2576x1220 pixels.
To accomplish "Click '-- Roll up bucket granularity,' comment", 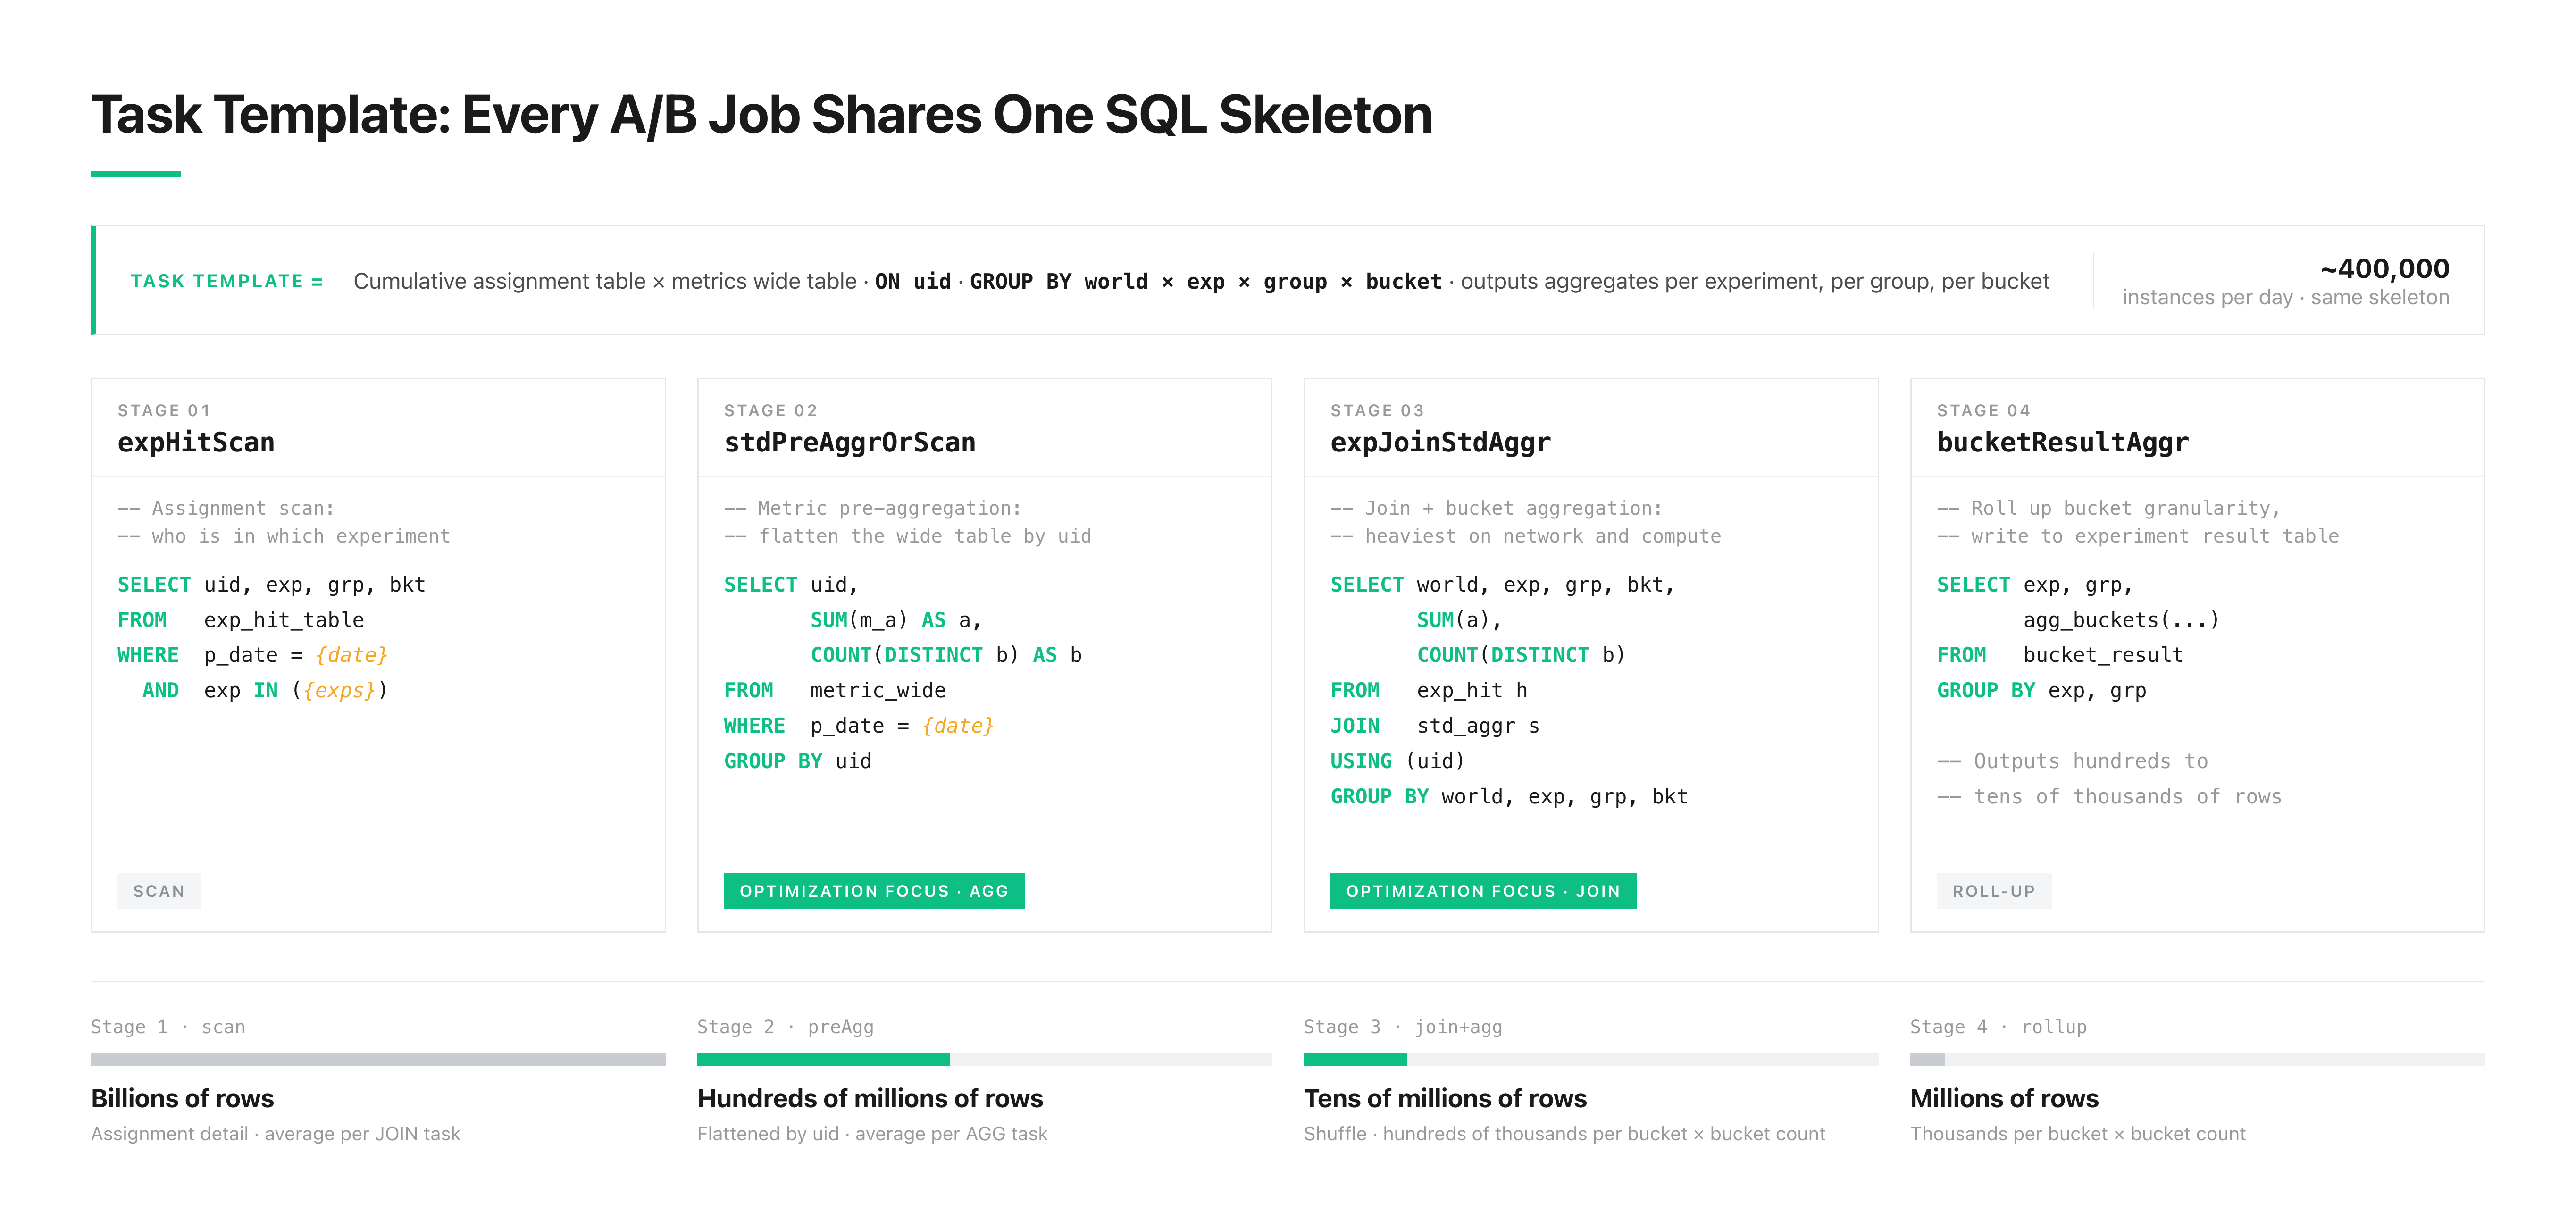I will click(2109, 508).
